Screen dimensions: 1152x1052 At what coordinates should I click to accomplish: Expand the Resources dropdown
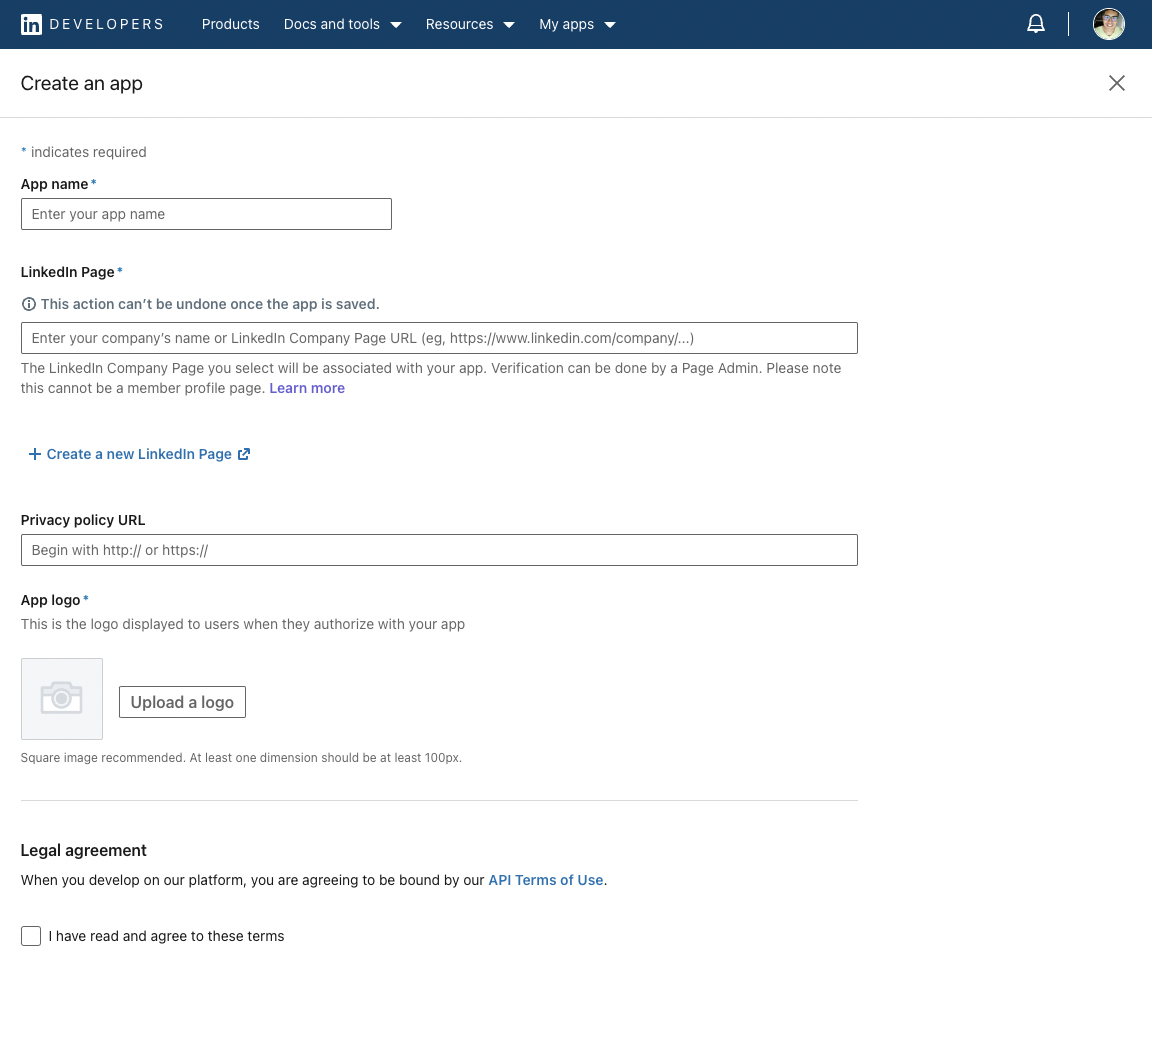[470, 24]
